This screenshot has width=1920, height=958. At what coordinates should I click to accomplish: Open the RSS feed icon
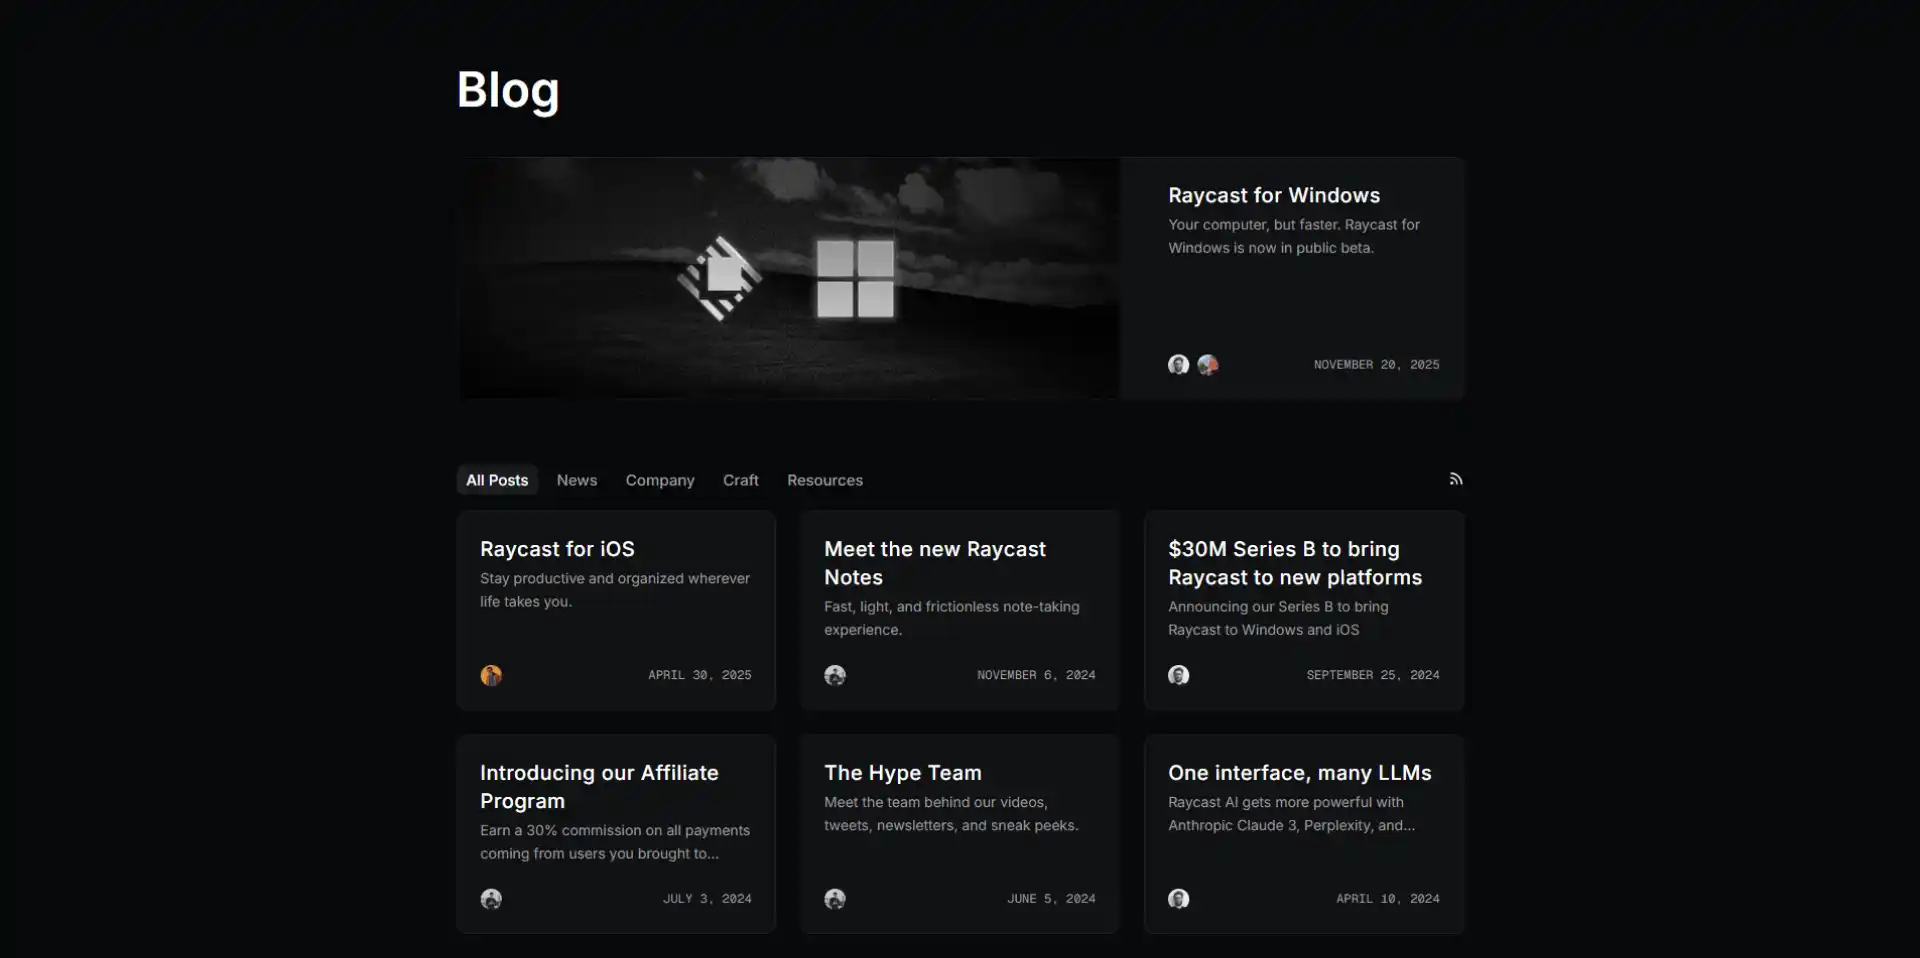(1456, 479)
